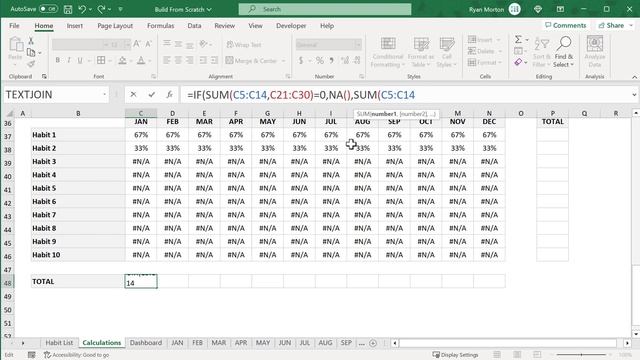Switch to the Page Layout tab
This screenshot has height=360, width=640.
click(x=115, y=26)
